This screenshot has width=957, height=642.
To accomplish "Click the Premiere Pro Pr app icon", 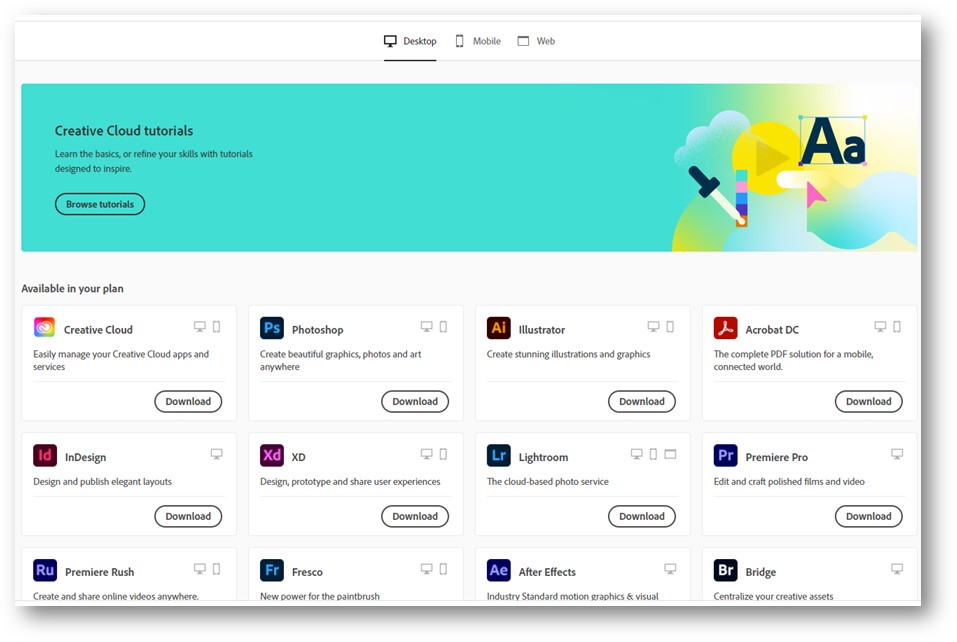I will 726,454.
